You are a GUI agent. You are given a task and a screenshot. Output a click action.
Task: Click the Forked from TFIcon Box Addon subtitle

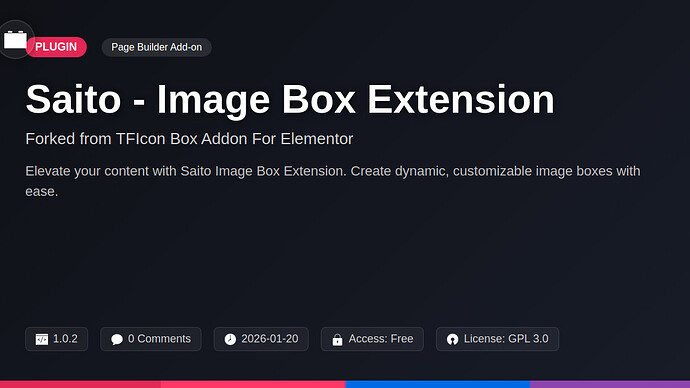coord(189,139)
